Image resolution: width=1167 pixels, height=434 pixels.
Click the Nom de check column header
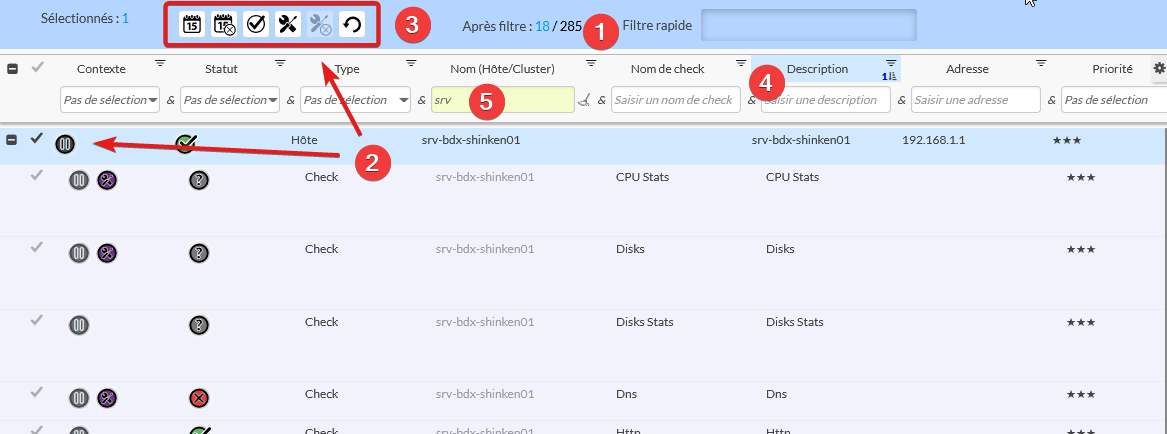[x=667, y=69]
